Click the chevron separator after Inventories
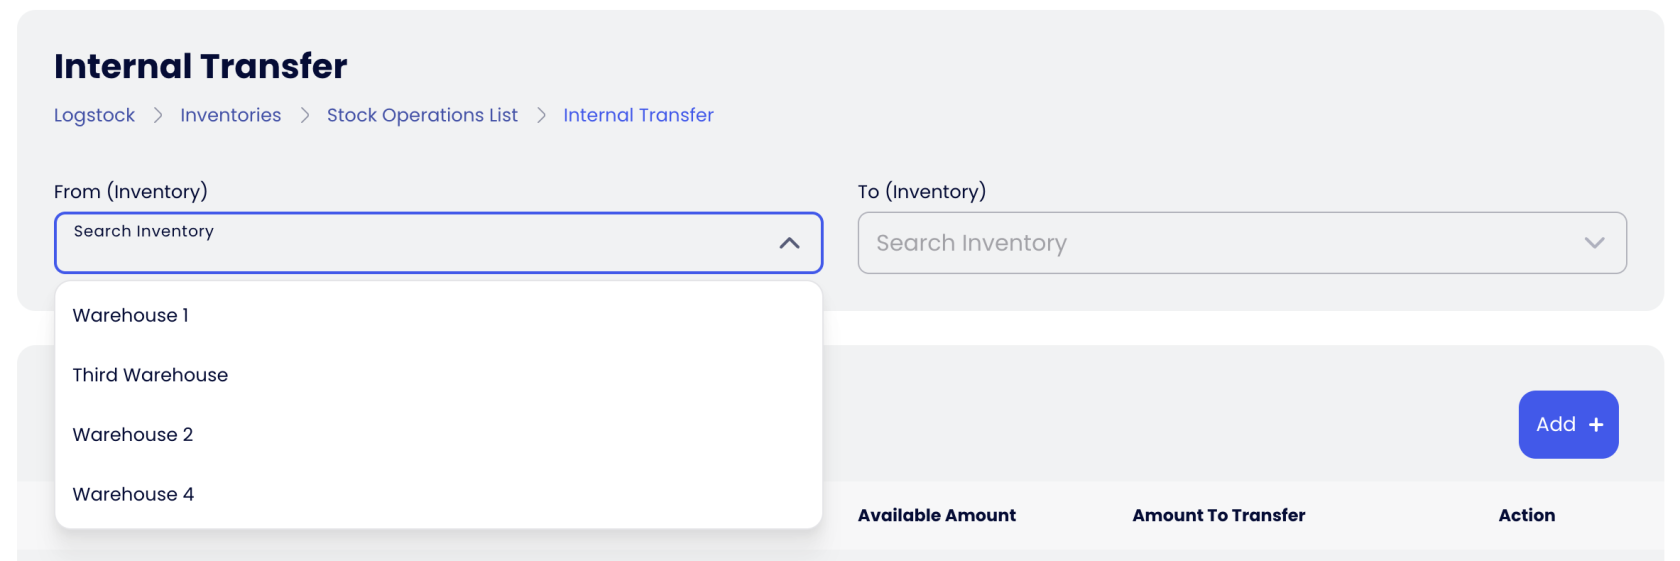 pos(305,115)
